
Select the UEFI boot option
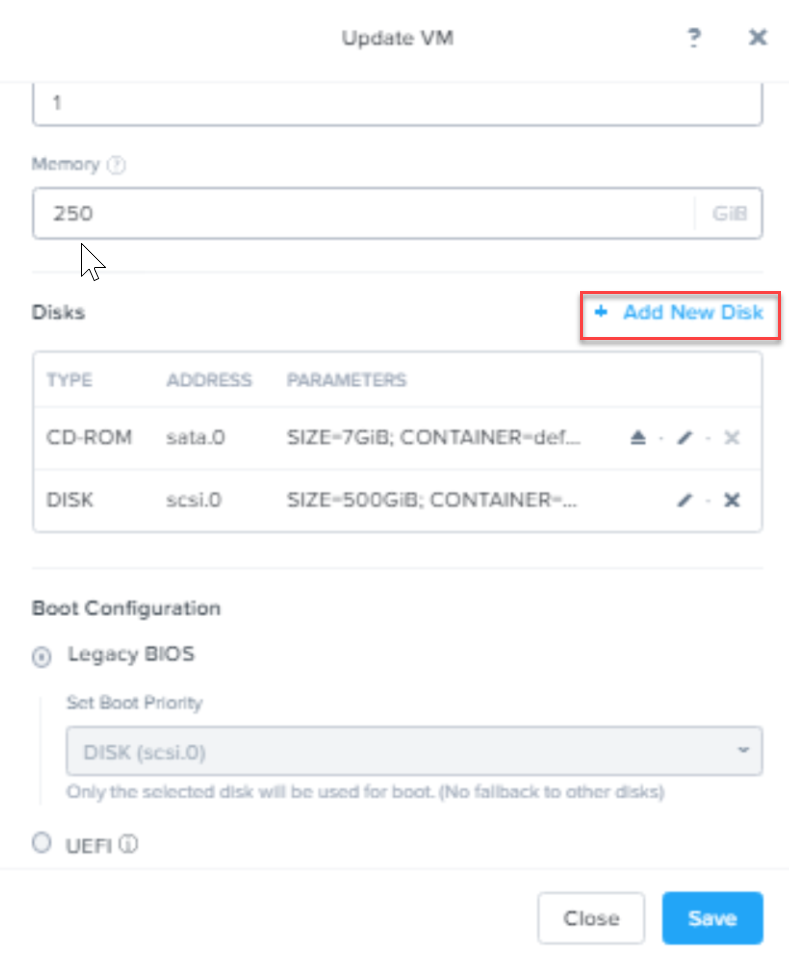point(42,844)
